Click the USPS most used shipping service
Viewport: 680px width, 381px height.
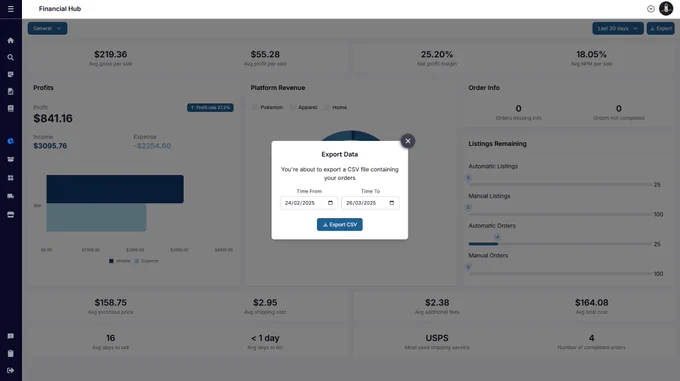pyautogui.click(x=437, y=338)
